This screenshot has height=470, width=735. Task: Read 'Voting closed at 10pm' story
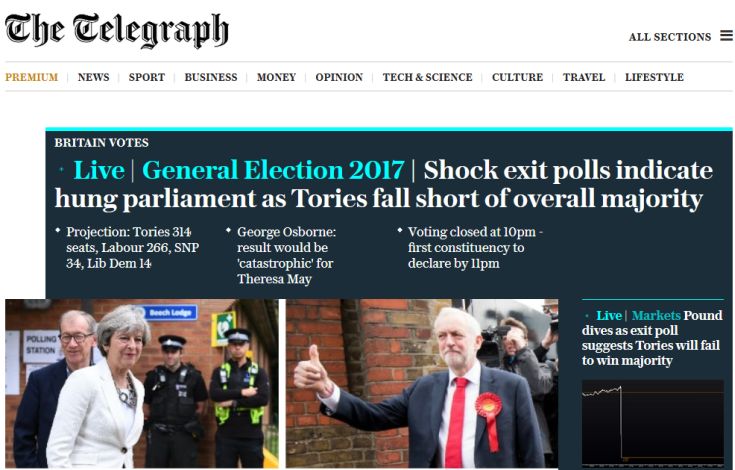475,248
